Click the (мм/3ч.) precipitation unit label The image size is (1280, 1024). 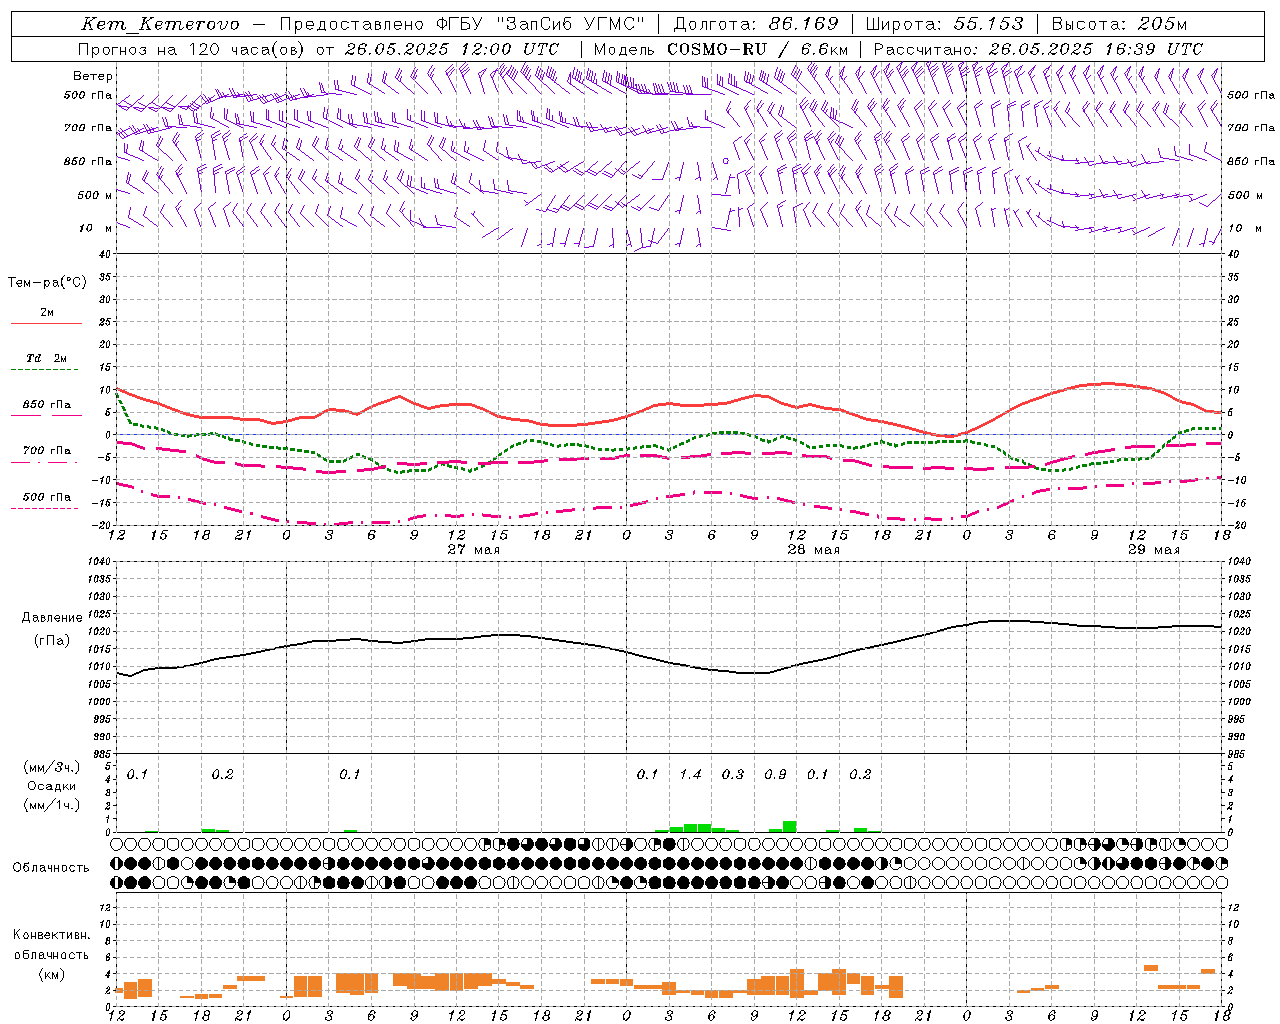52,768
